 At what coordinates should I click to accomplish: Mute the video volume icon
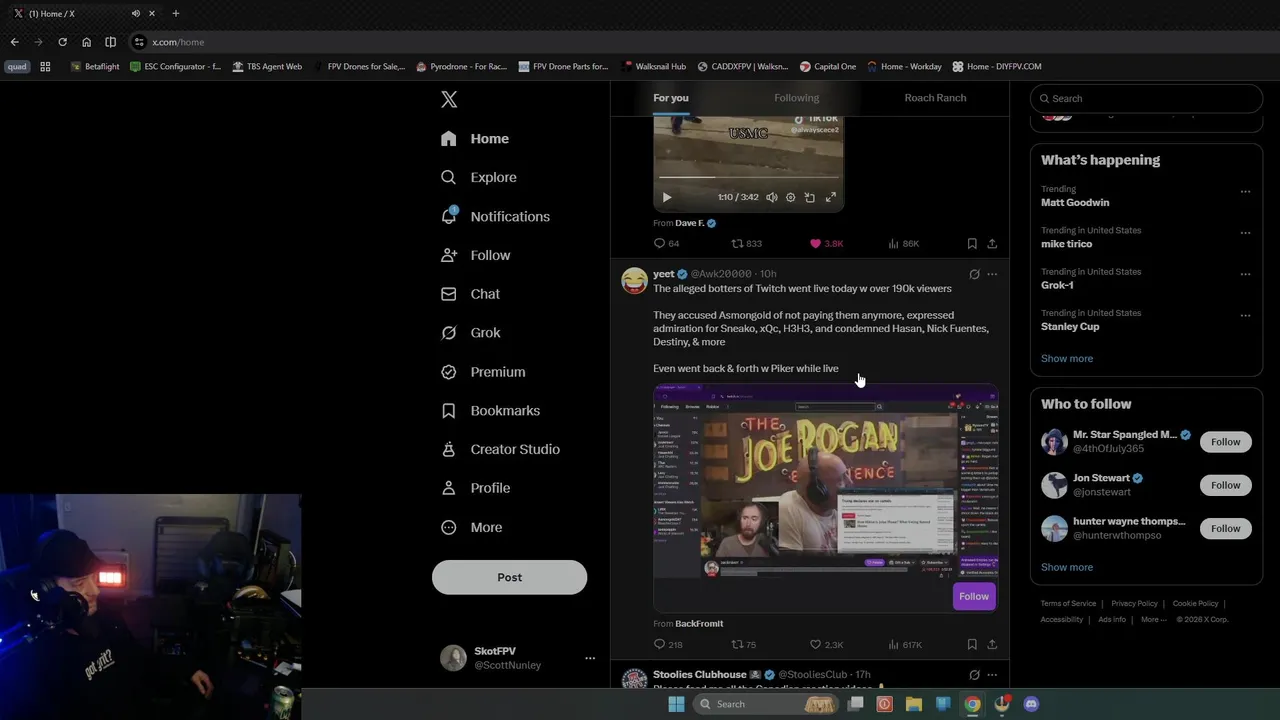point(772,197)
